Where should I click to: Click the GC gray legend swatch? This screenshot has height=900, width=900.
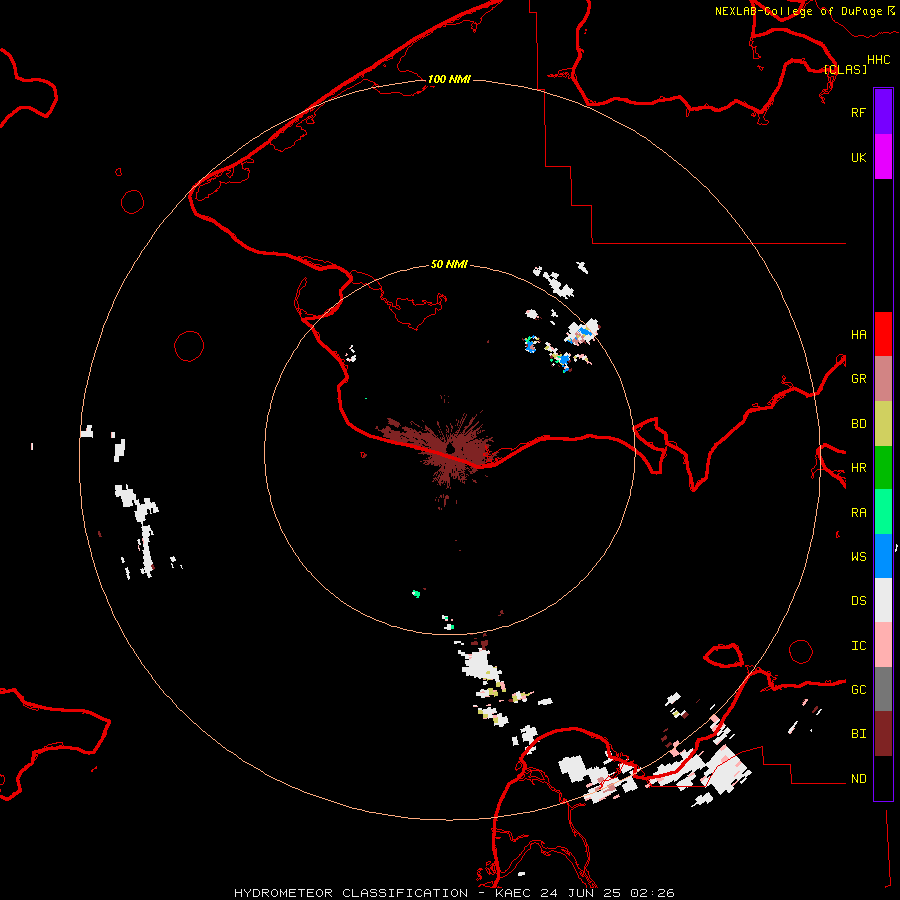[x=883, y=689]
